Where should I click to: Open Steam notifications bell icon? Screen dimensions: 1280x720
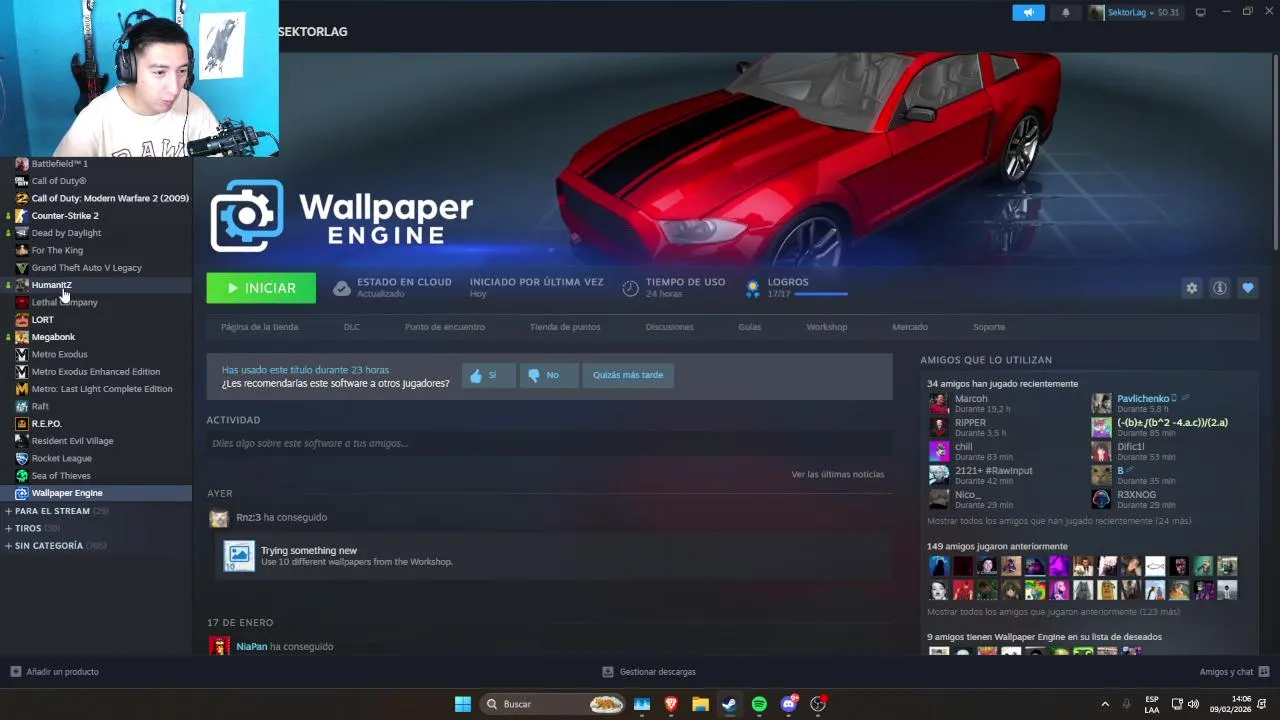[1065, 12]
